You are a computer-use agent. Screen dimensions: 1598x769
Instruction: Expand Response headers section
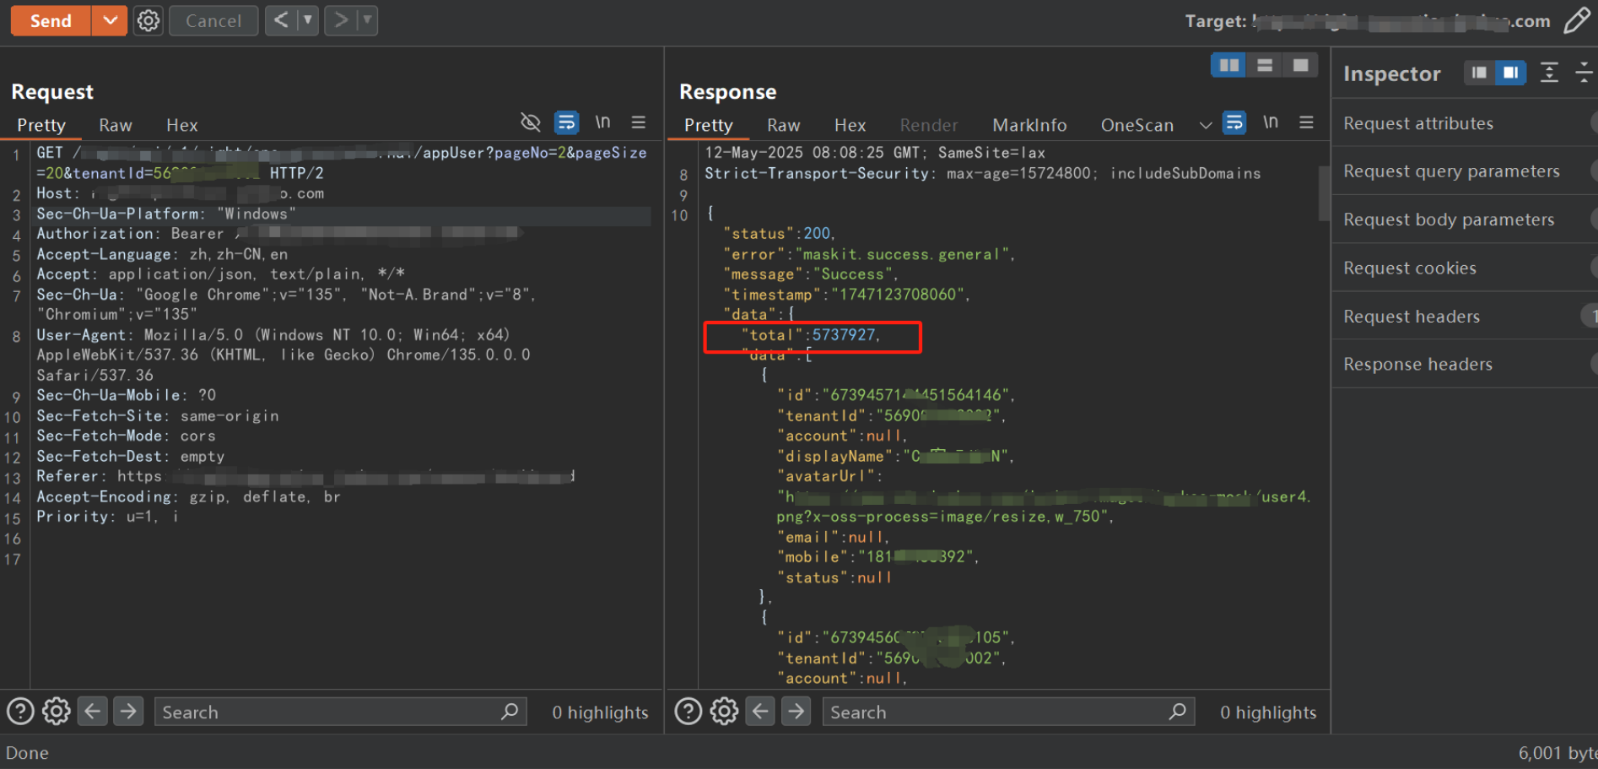1465,364
